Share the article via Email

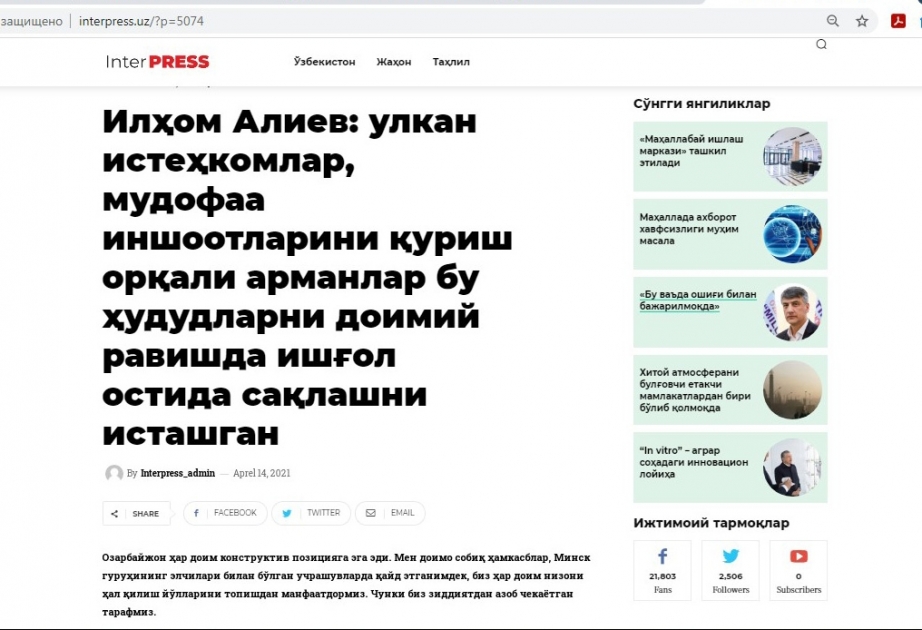[390, 513]
